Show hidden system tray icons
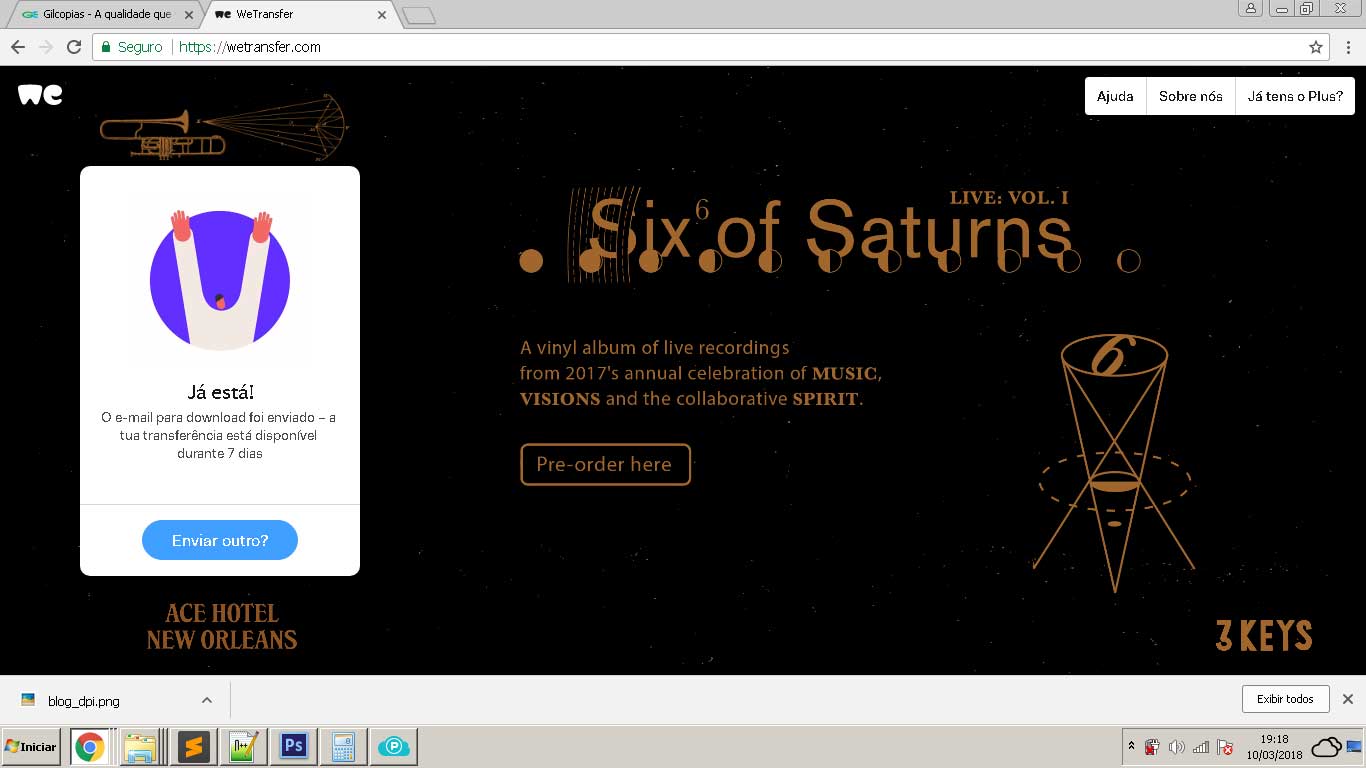The image size is (1366, 768). (x=1131, y=747)
